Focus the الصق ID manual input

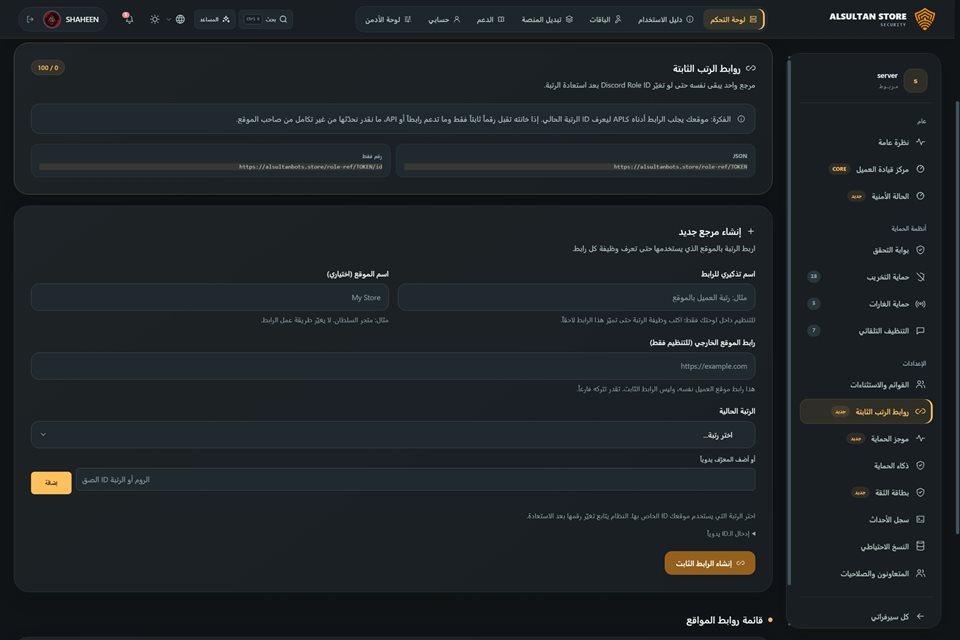point(415,480)
